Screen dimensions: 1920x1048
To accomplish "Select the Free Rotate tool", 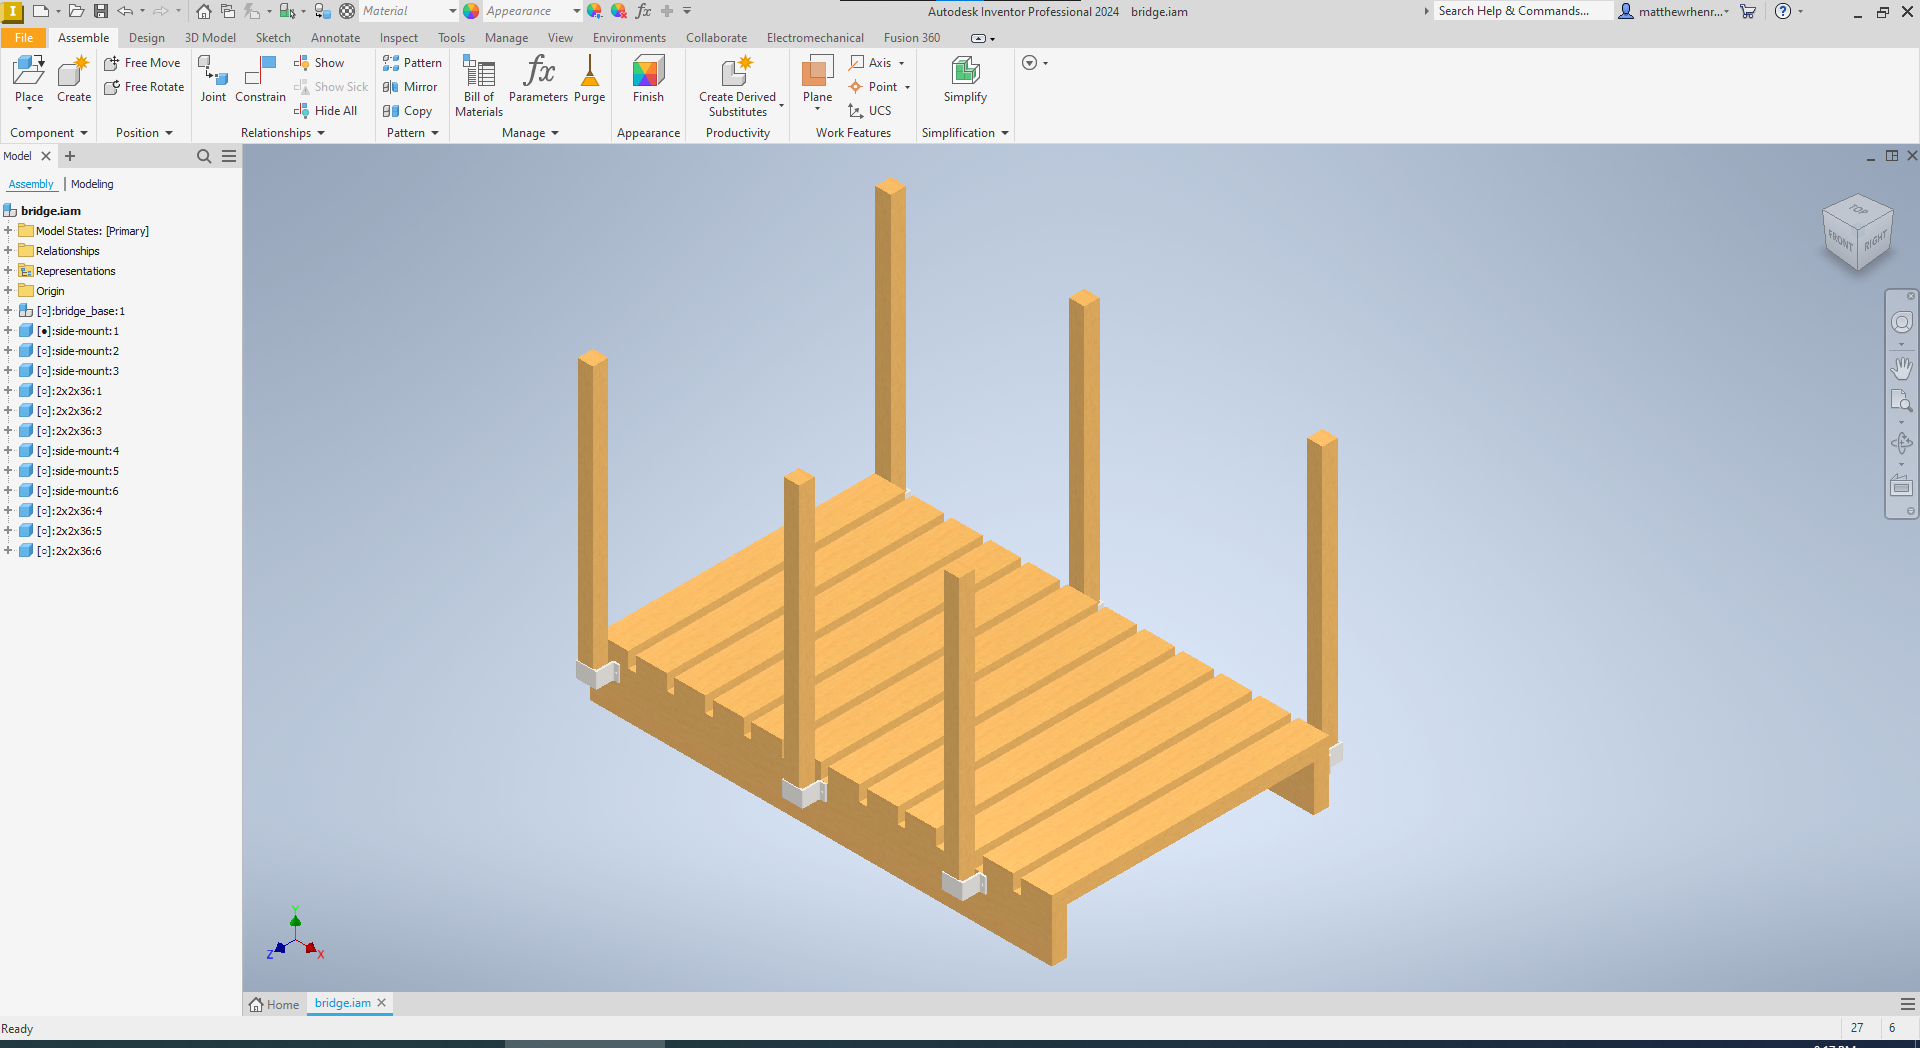I will tap(144, 87).
